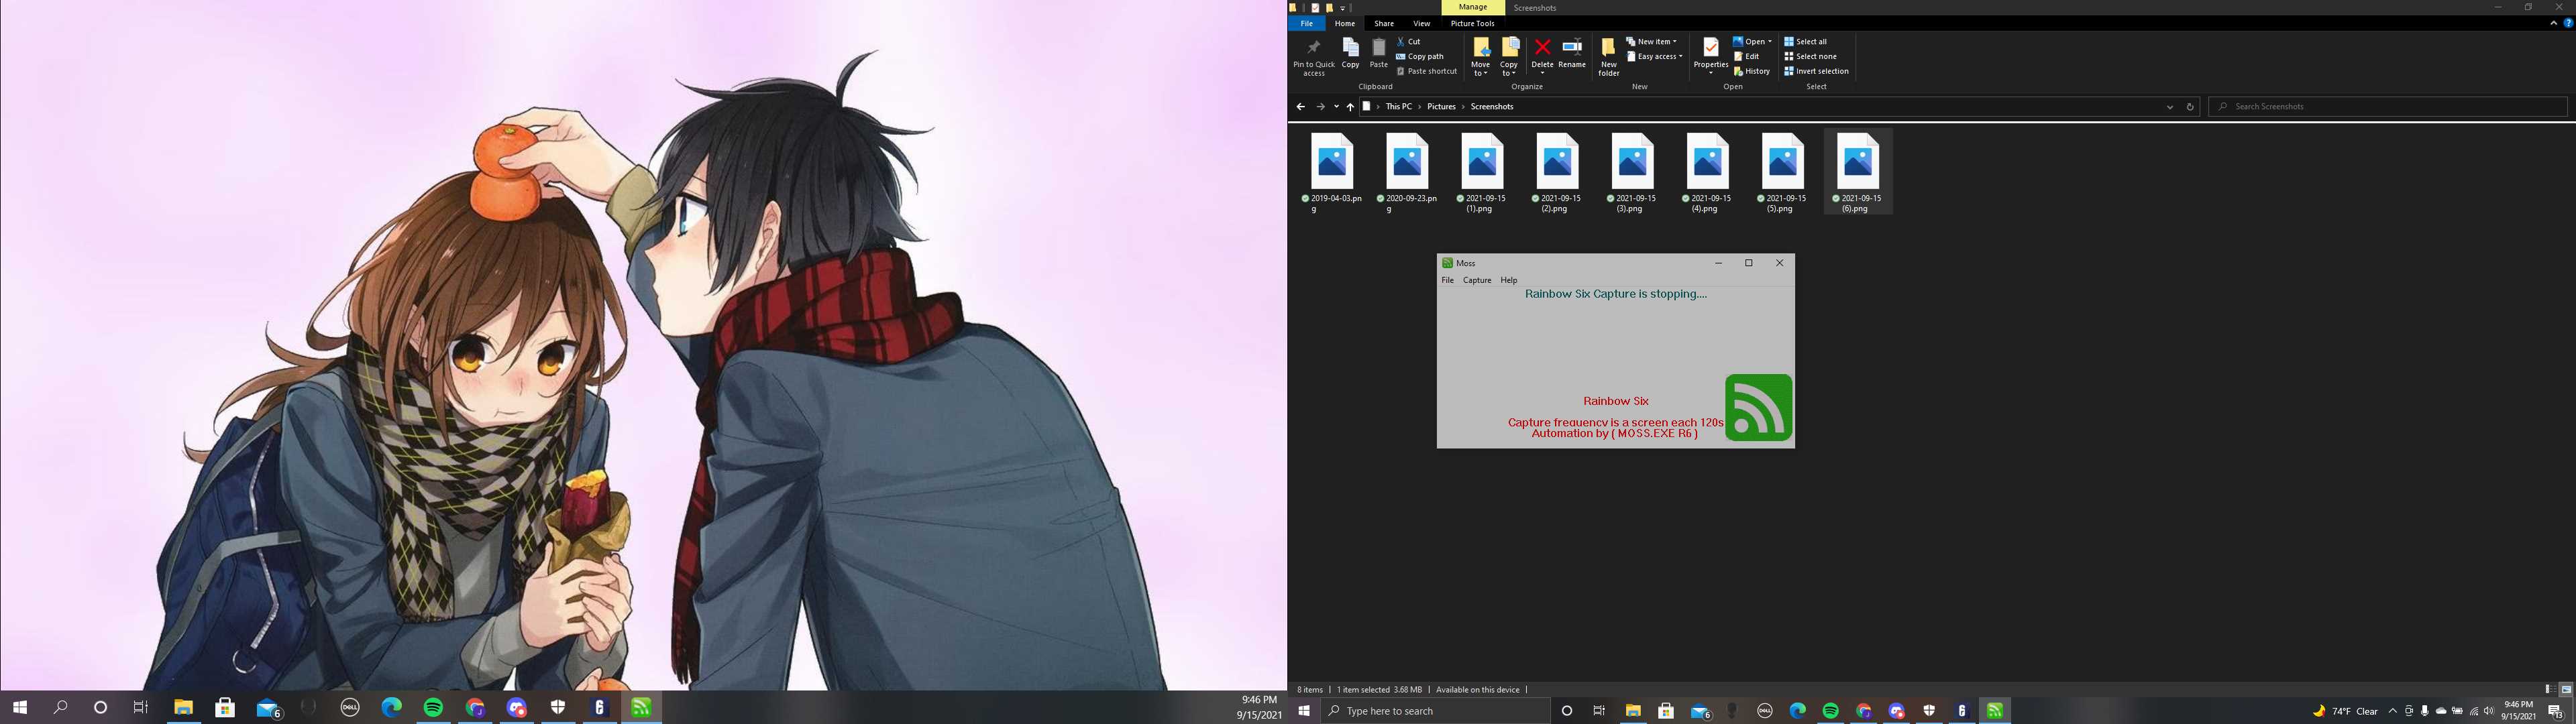Open the Moss Help menu
Screen dimensions: 2576x724
click(x=1508, y=281)
